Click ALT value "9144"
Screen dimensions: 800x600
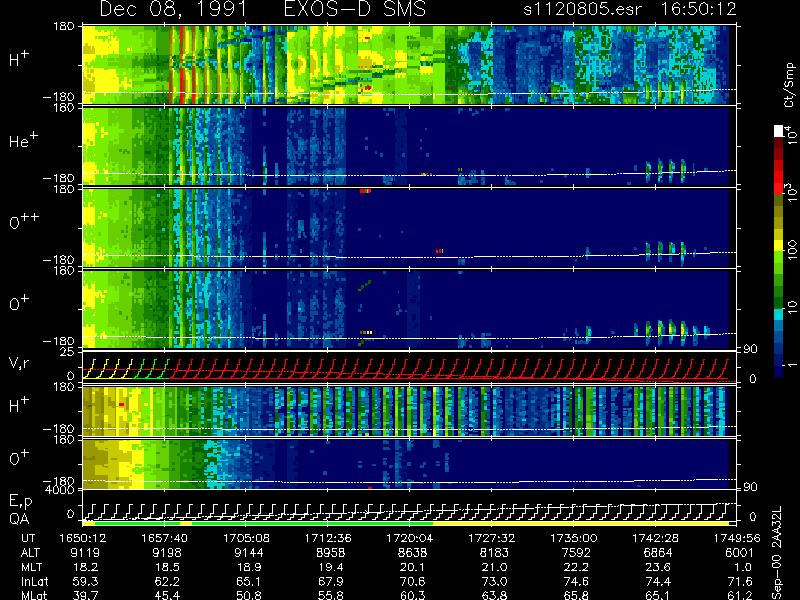(249, 553)
